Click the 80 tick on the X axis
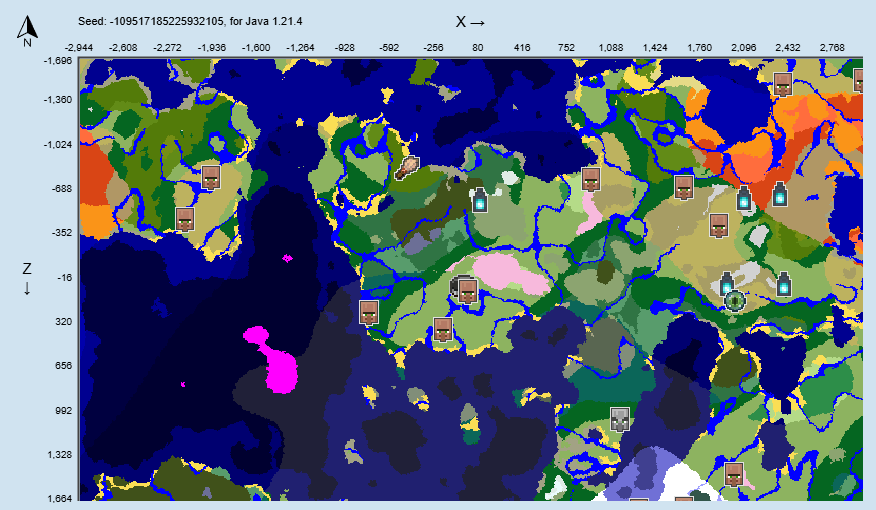Screen dimensions: 876x510 (477, 46)
